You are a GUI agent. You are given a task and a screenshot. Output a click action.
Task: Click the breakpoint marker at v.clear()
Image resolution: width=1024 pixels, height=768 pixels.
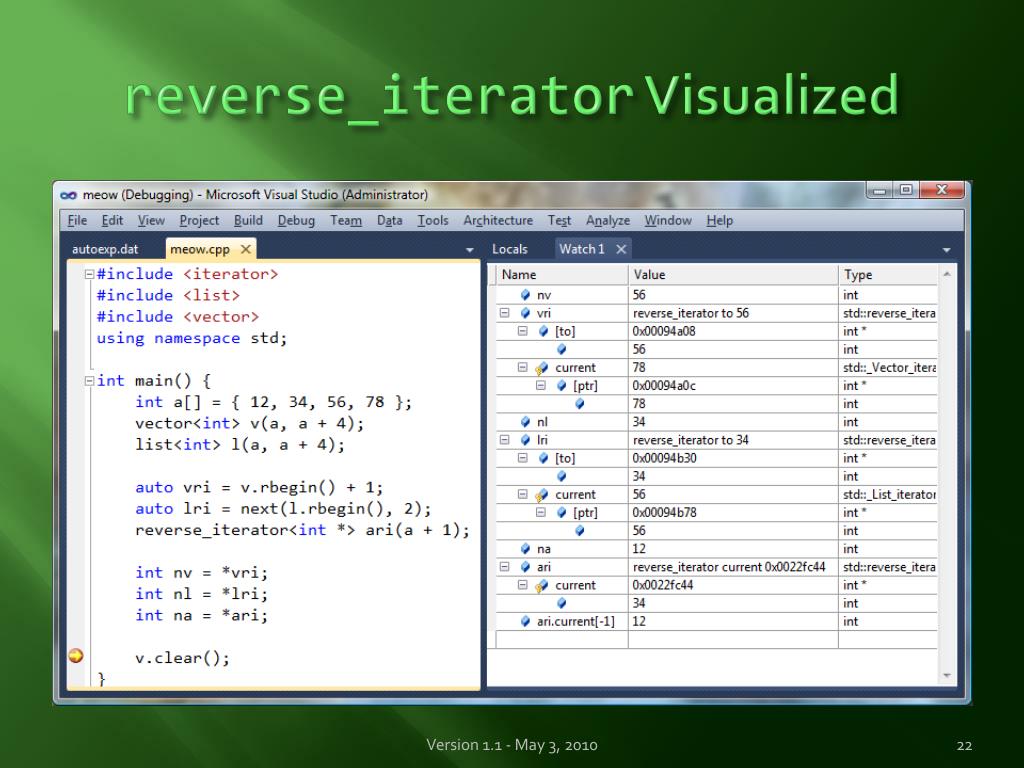click(x=76, y=656)
